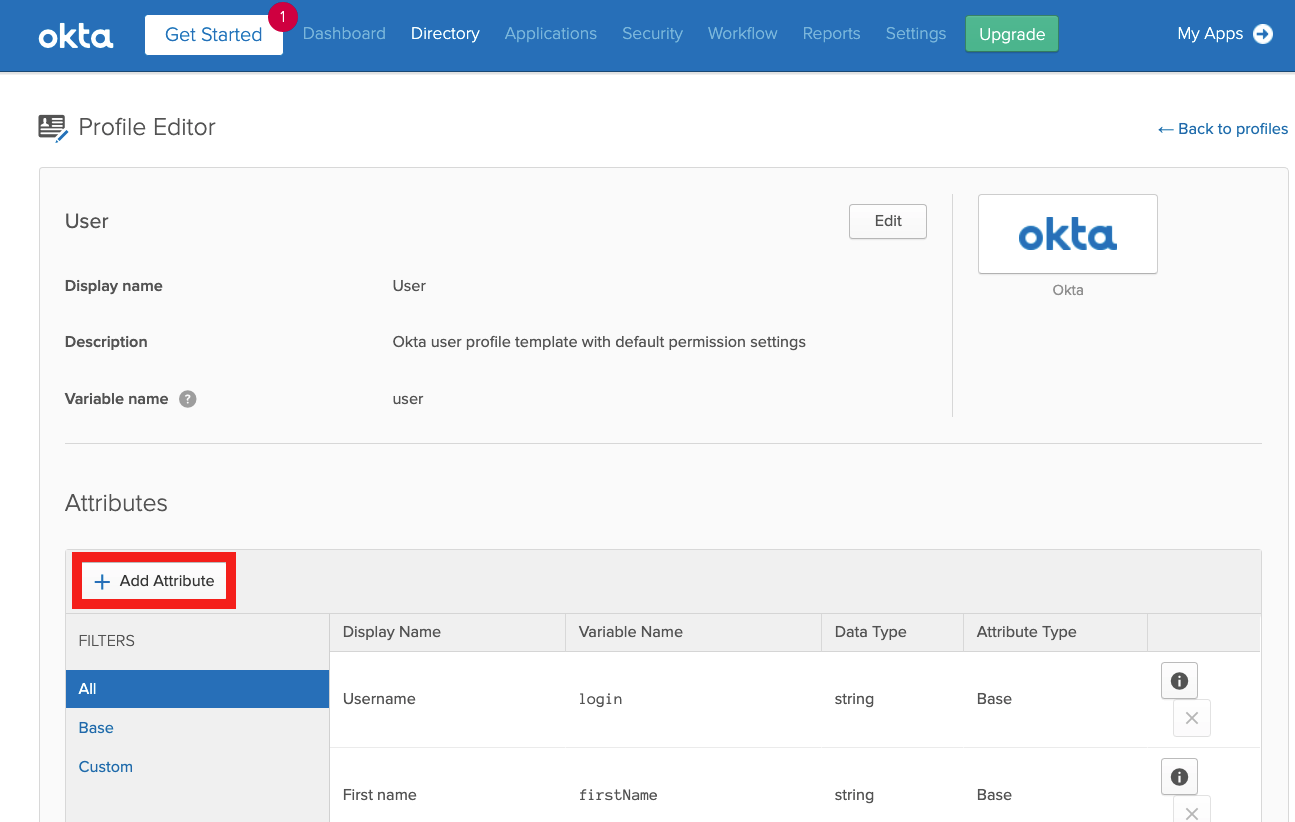Go back to profiles link
1295x822 pixels.
pyautogui.click(x=1222, y=129)
